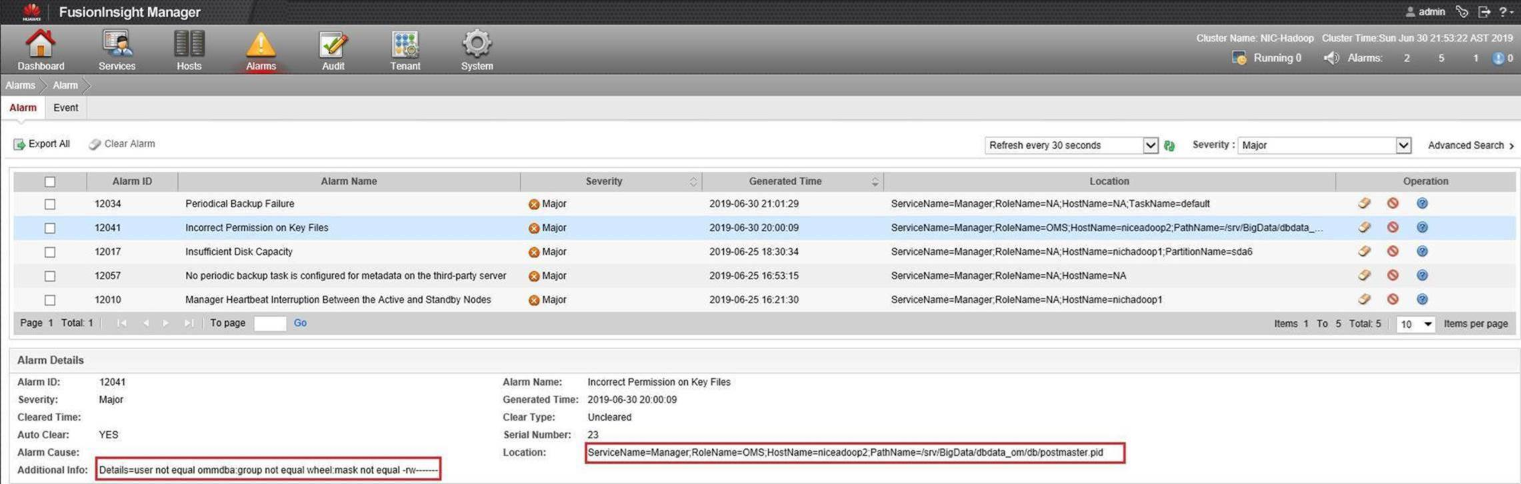
Task: Open the refresh interval dropdown
Action: click(1071, 146)
